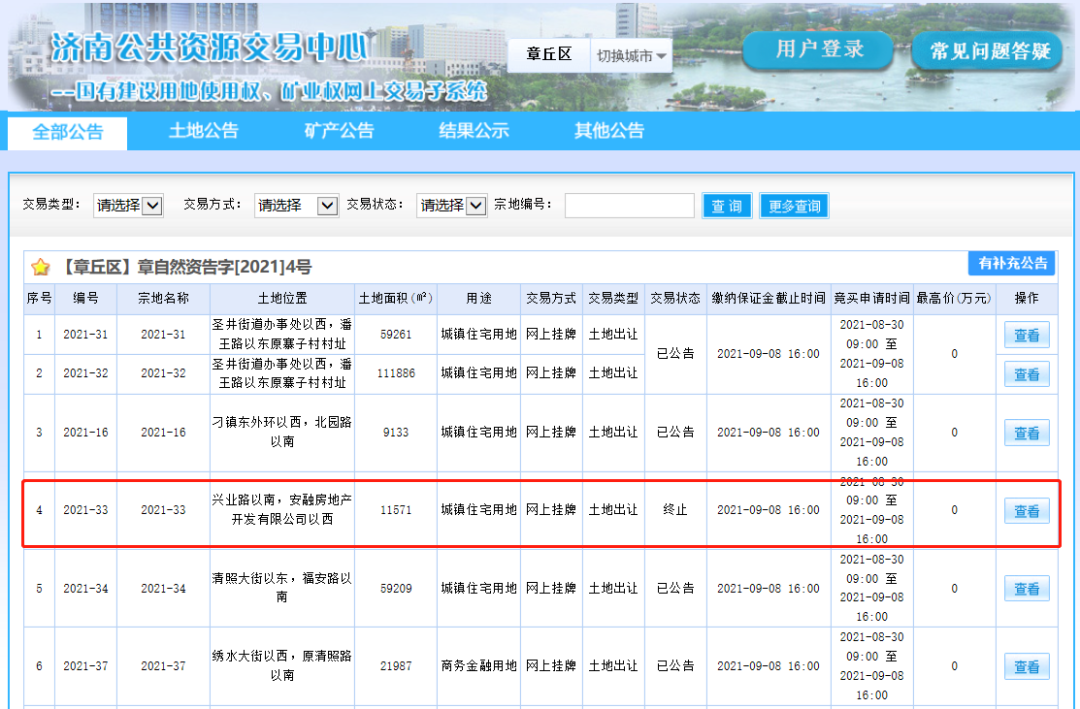1080x709 pixels.
Task: Click location text 刁镇东外环以西，北园路以南
Action: (x=282, y=432)
